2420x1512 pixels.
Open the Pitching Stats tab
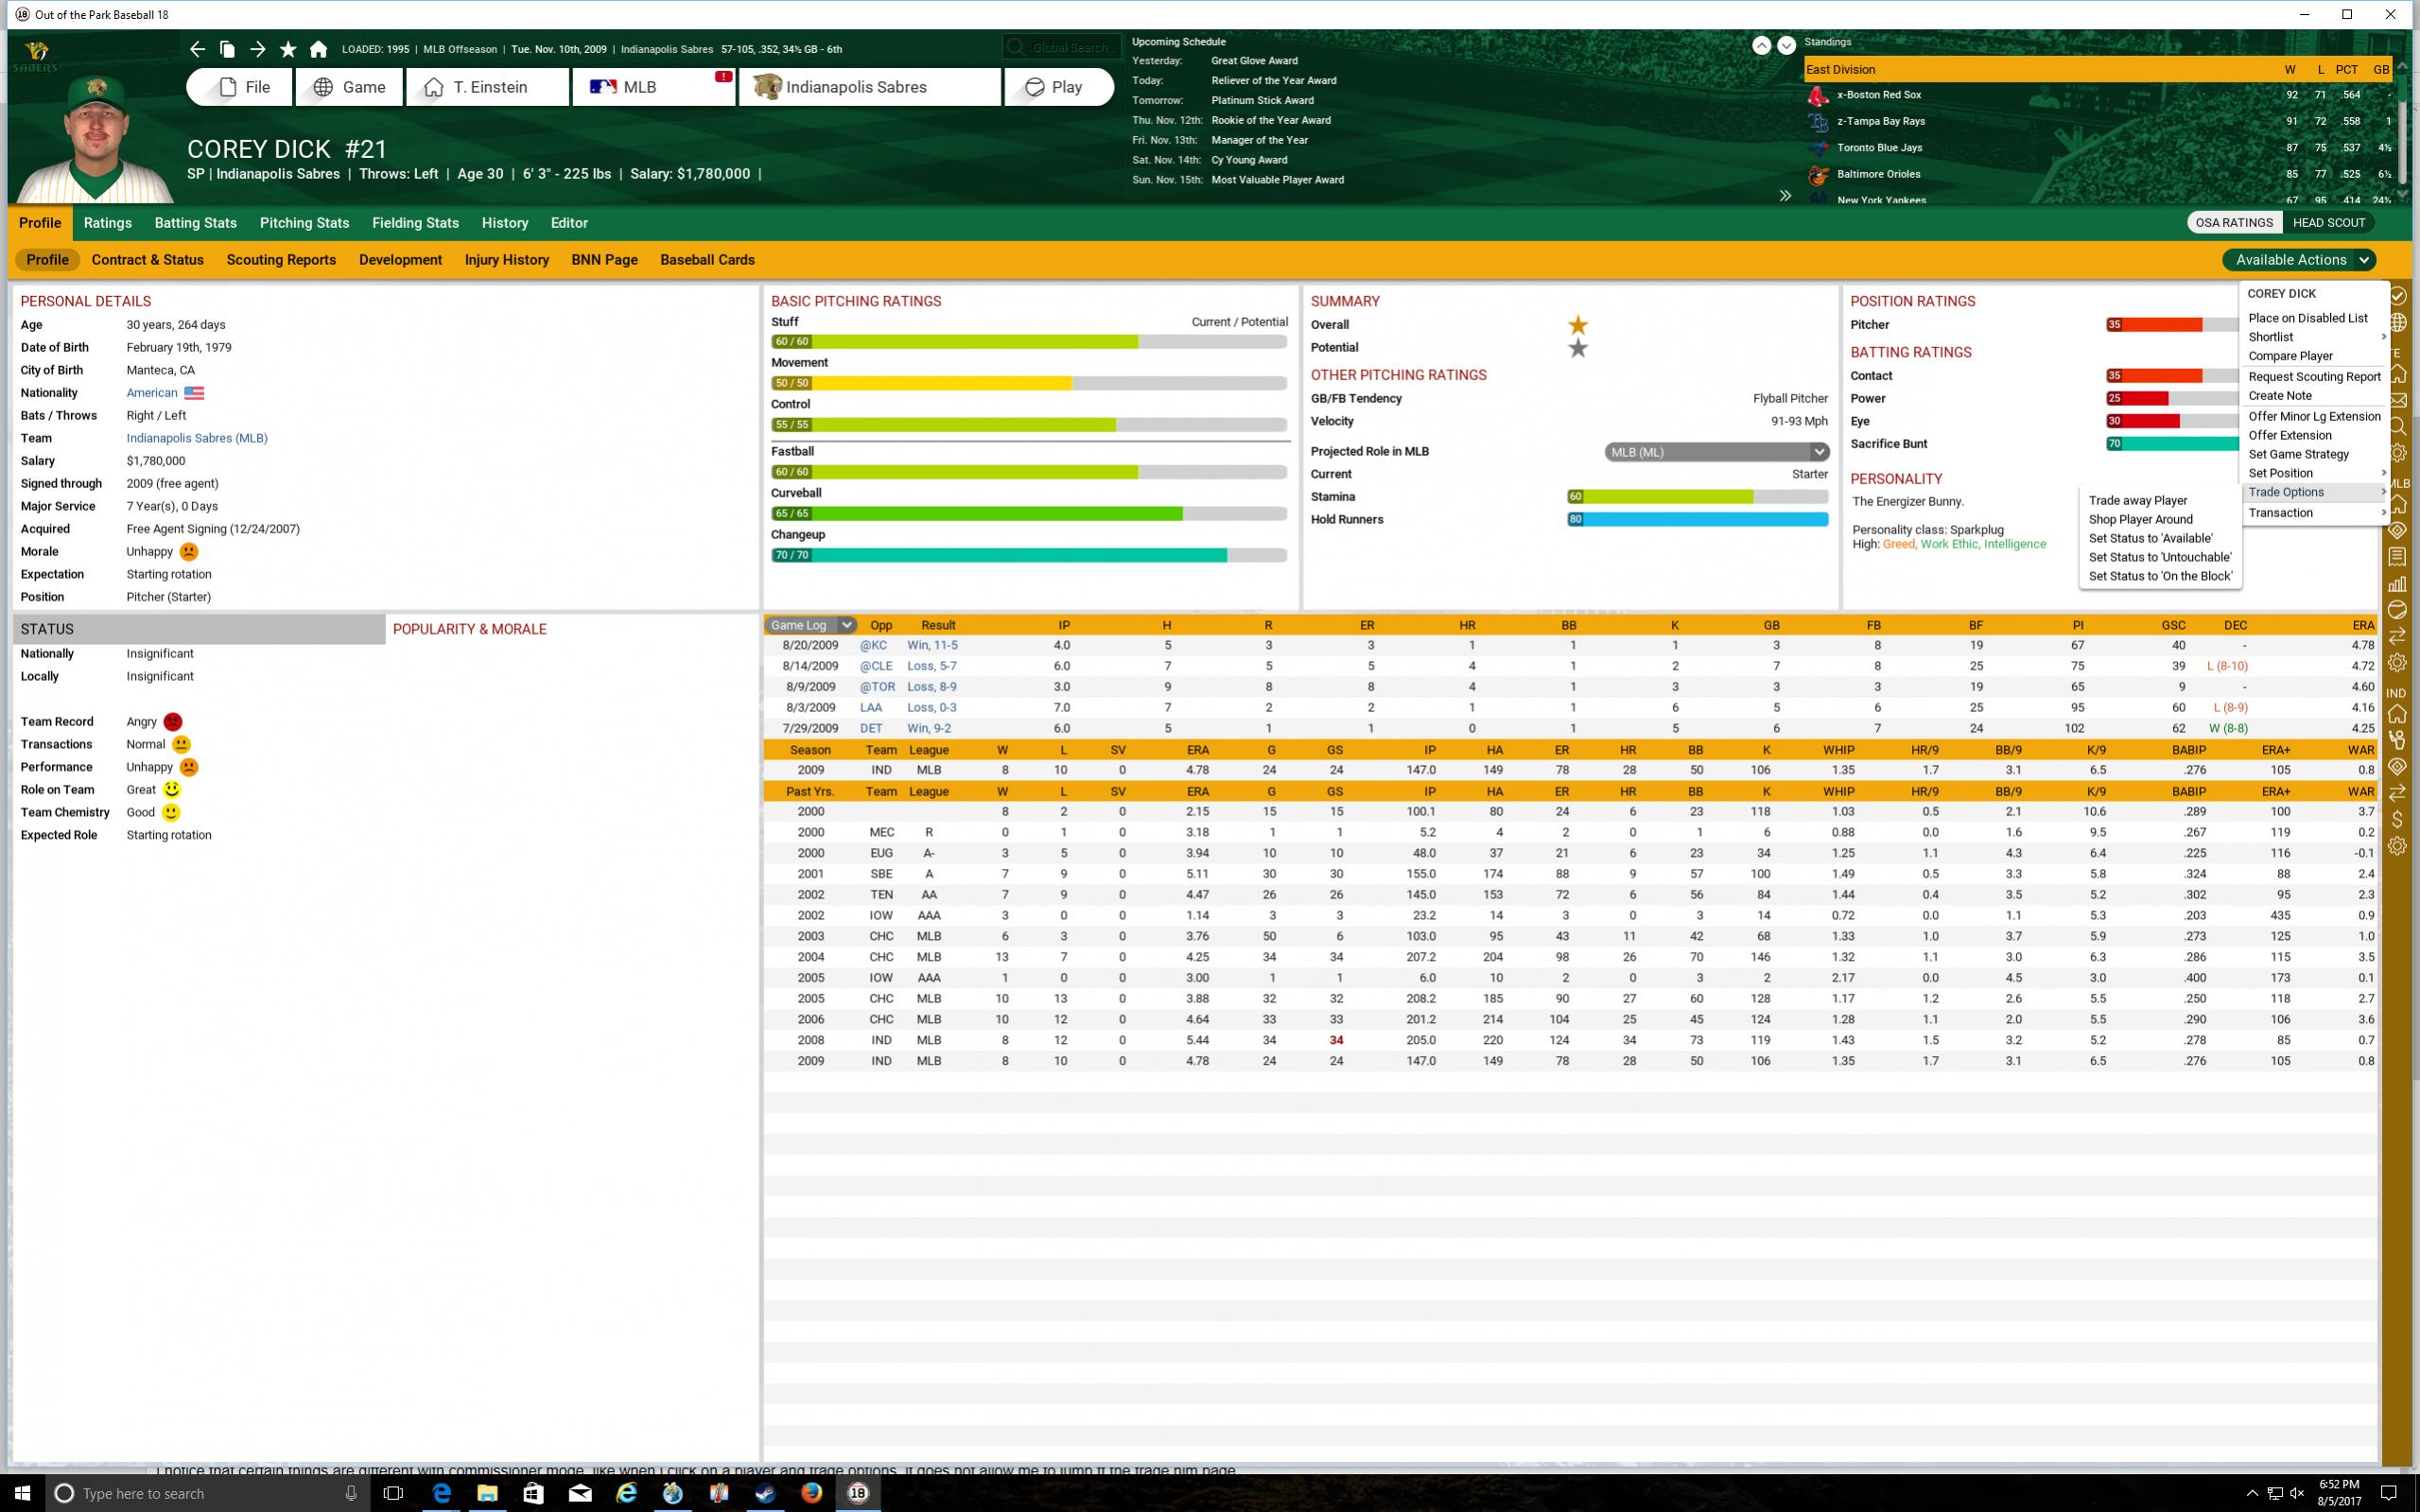pyautogui.click(x=304, y=223)
